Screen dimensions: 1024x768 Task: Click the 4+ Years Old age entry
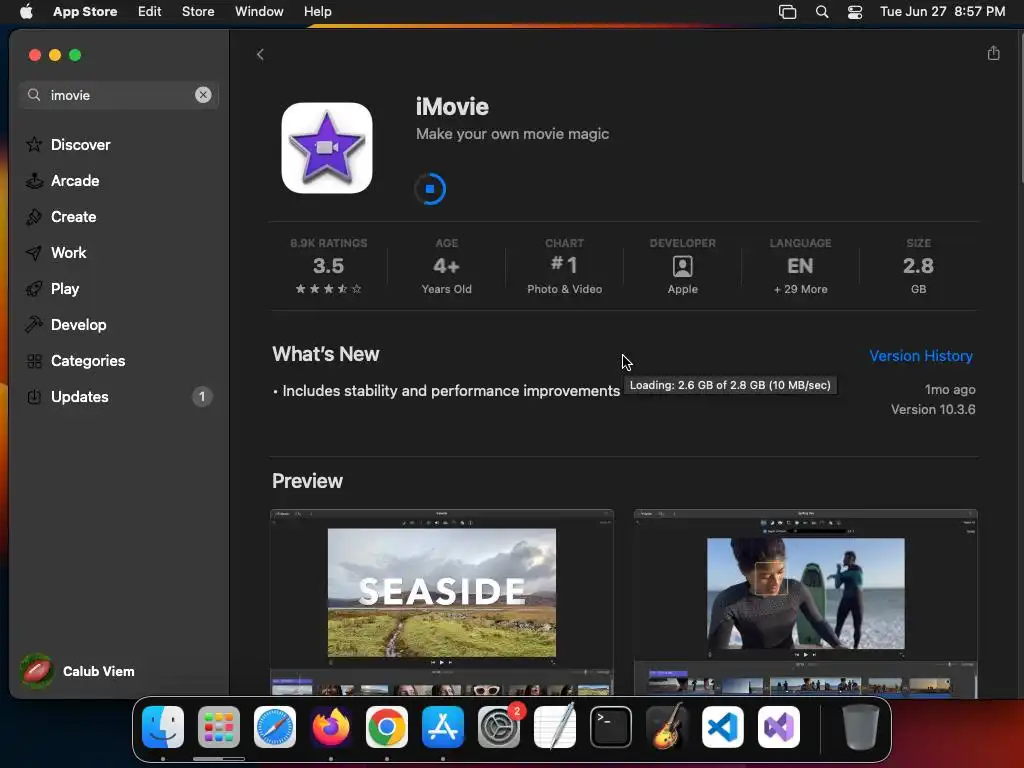[x=447, y=268]
